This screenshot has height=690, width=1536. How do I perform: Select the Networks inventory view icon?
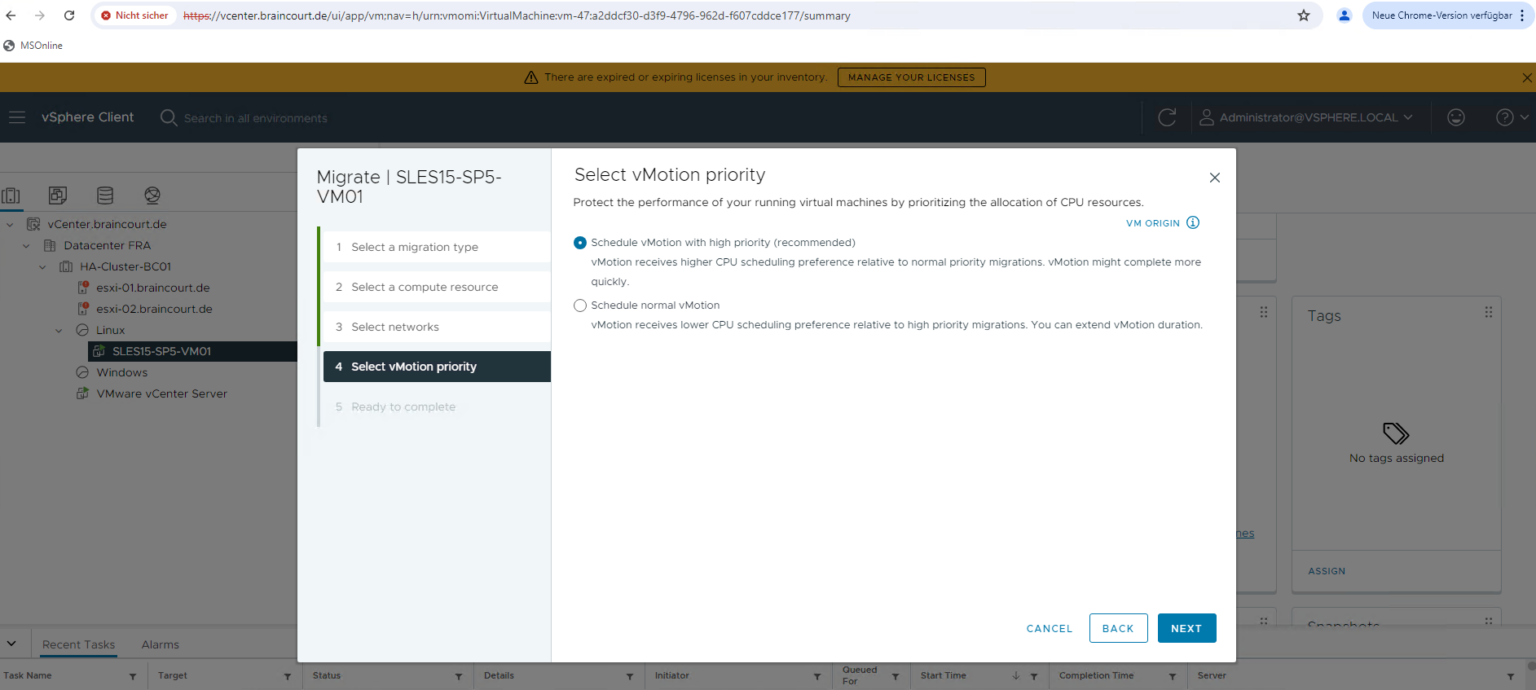pyautogui.click(x=152, y=195)
